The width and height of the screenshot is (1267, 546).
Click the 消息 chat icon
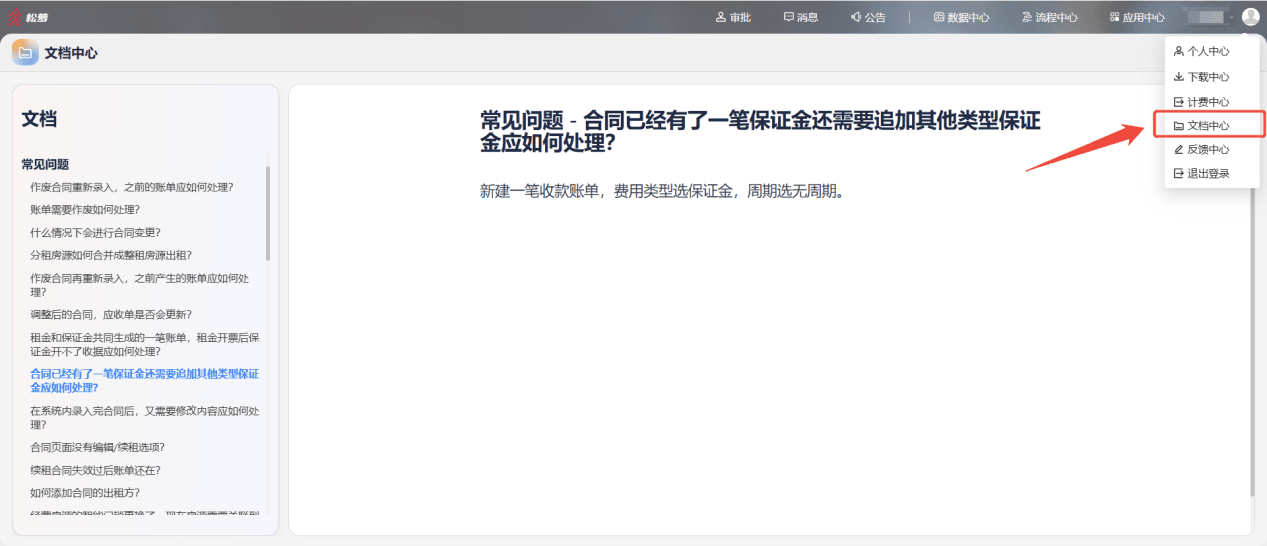(x=789, y=17)
